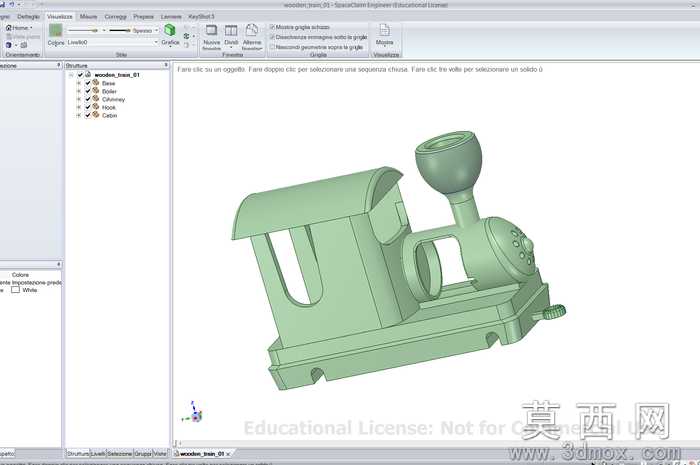700x465 pixels.
Task: Switch to the Viste panel tab
Action: pyautogui.click(x=160, y=453)
